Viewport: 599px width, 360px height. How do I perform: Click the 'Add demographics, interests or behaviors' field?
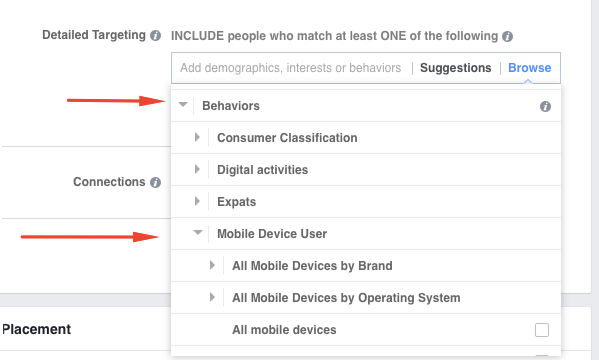pyautogui.click(x=291, y=68)
